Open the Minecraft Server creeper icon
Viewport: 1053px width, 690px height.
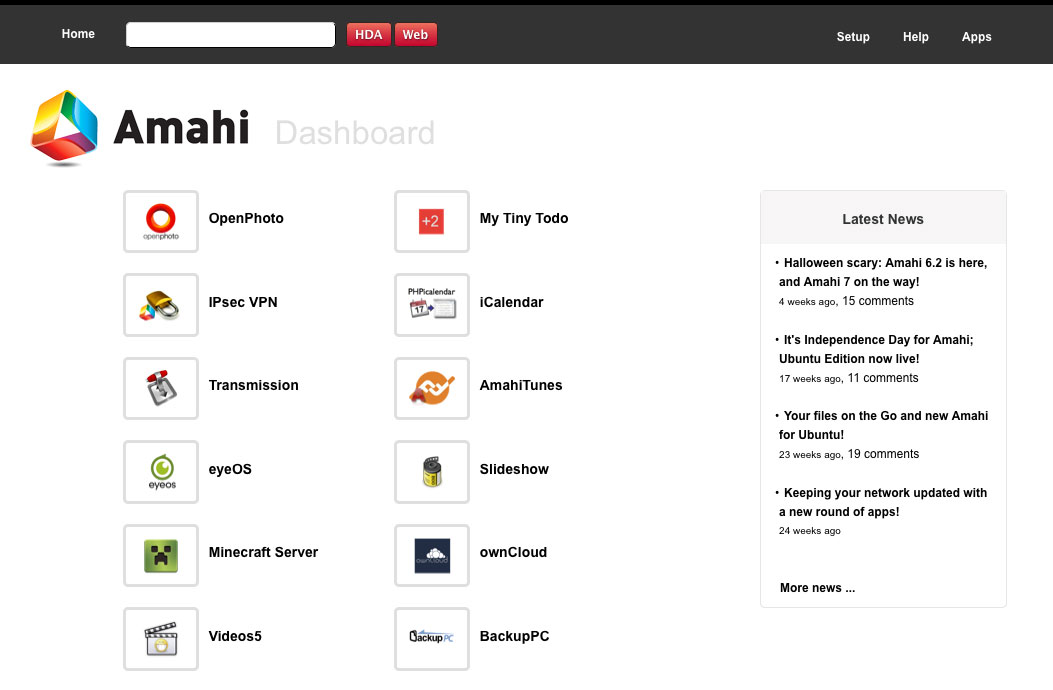click(x=161, y=556)
